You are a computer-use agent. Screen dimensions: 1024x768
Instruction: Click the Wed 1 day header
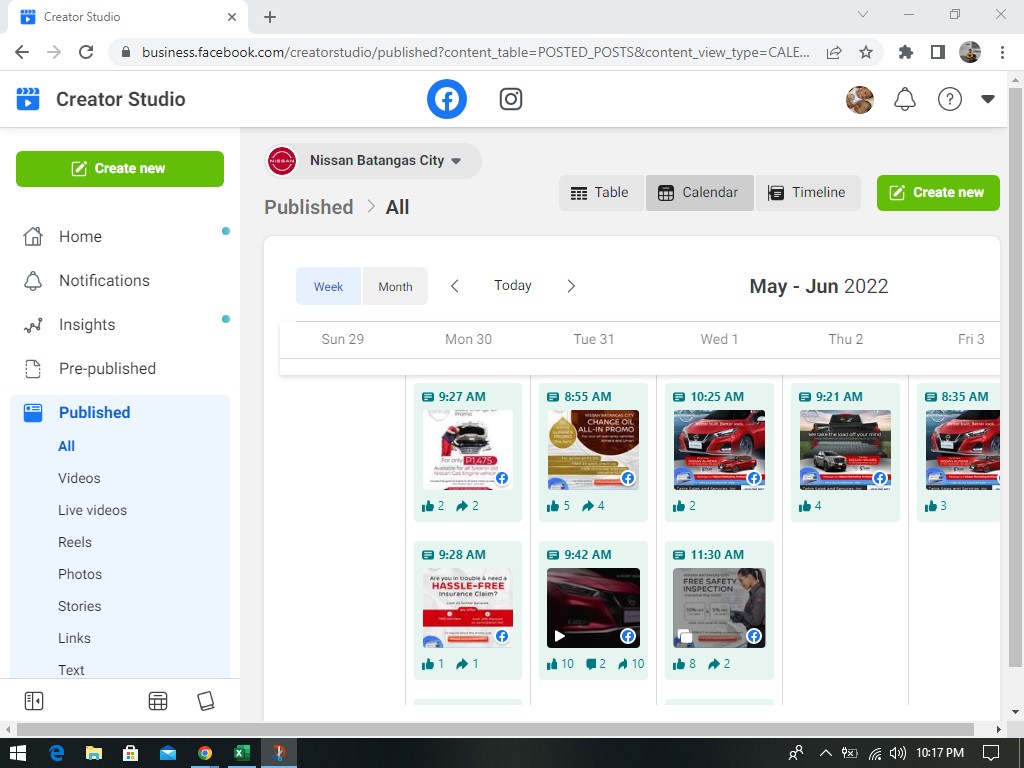coord(719,340)
